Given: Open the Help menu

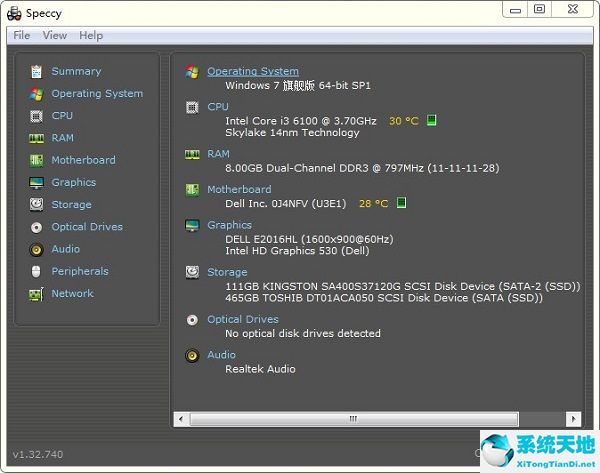Looking at the screenshot, I should tap(91, 35).
